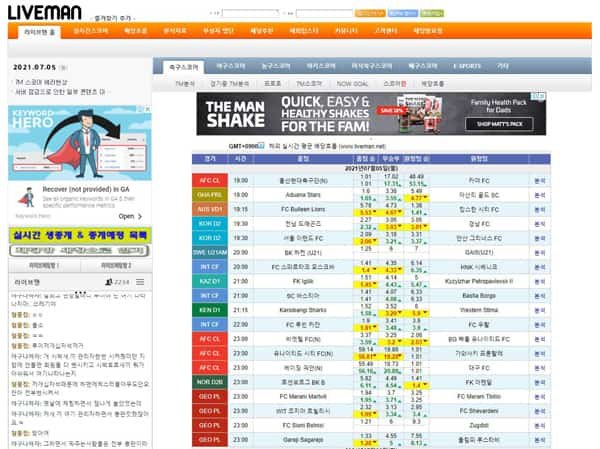
Task: Click the calendar icon beside 2021.07.05
Action: point(64,68)
